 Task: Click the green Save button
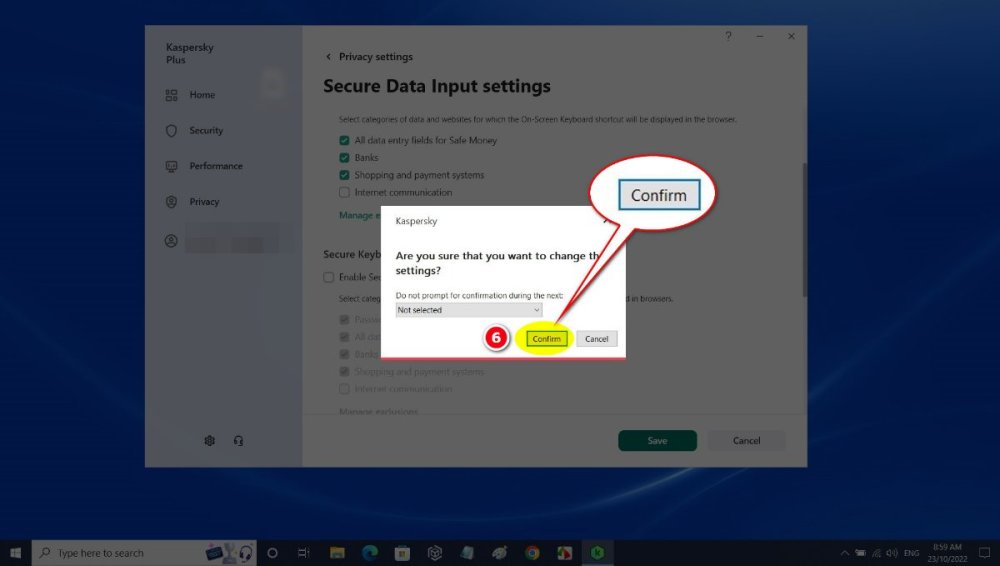pyautogui.click(x=657, y=440)
